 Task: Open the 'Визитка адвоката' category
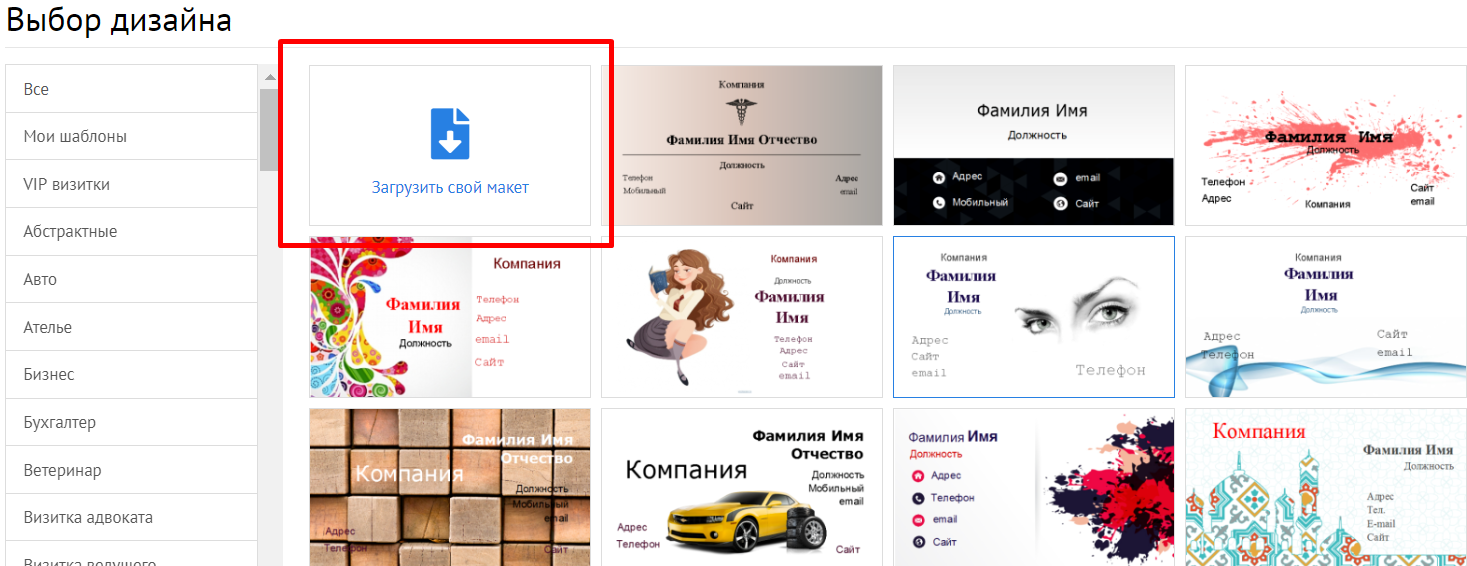pyautogui.click(x=132, y=517)
